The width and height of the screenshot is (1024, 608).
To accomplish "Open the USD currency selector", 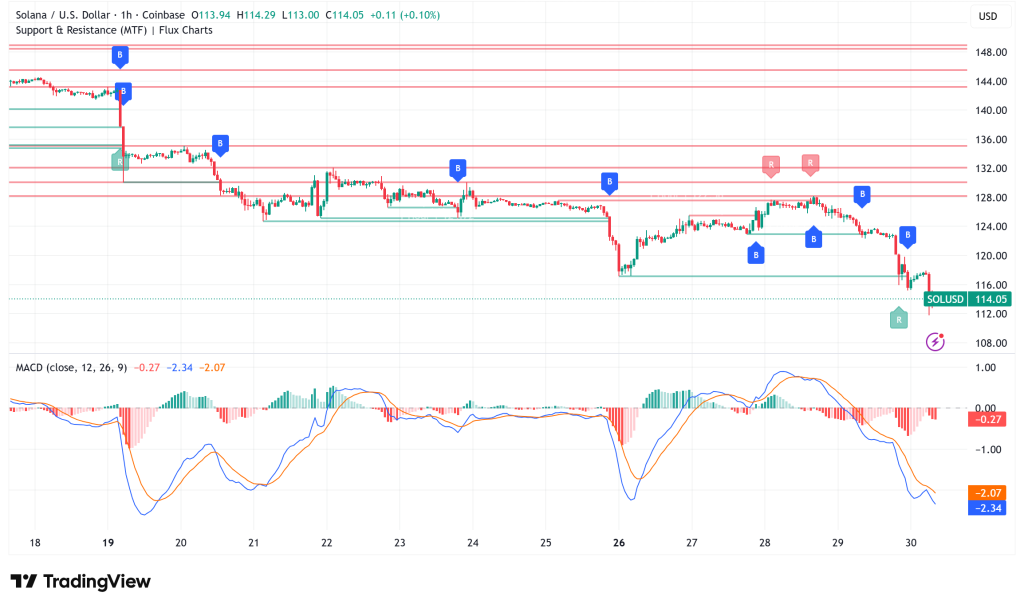I will point(985,17).
